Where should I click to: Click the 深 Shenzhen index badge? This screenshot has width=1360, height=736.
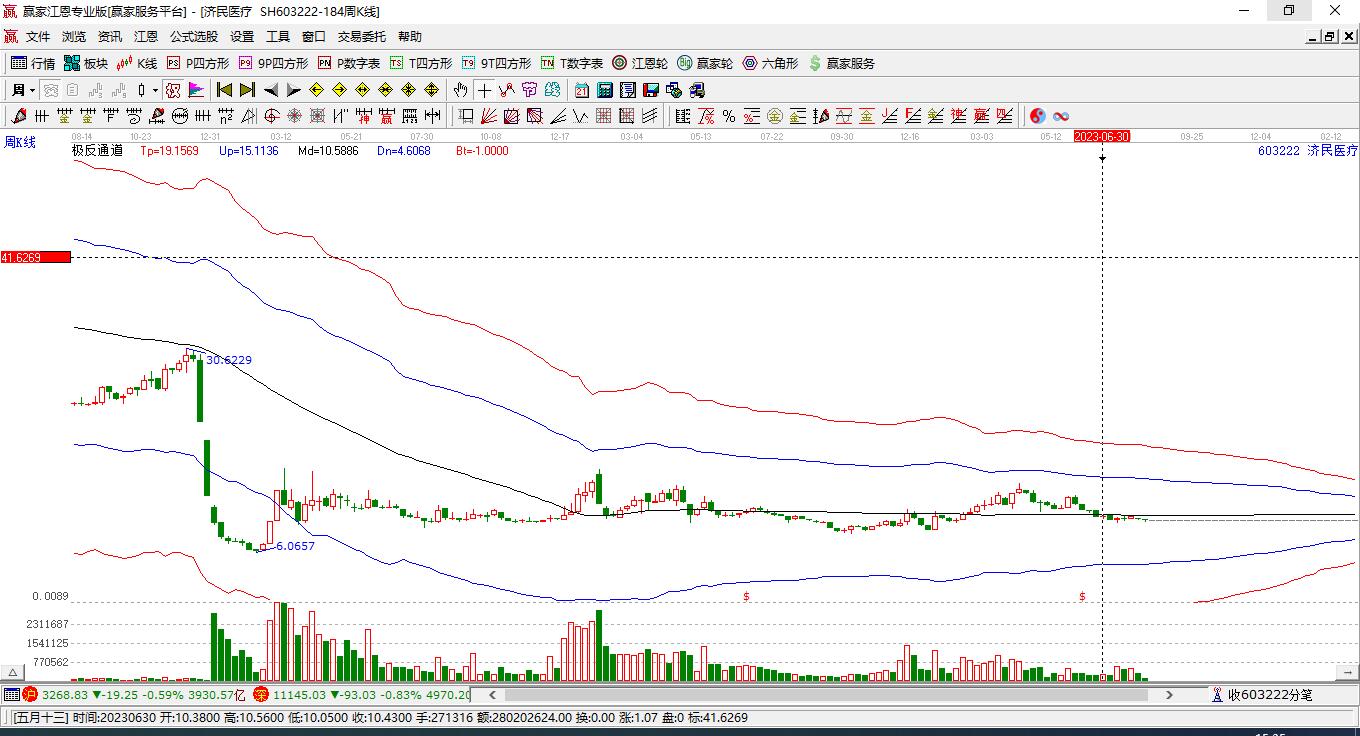point(261,695)
